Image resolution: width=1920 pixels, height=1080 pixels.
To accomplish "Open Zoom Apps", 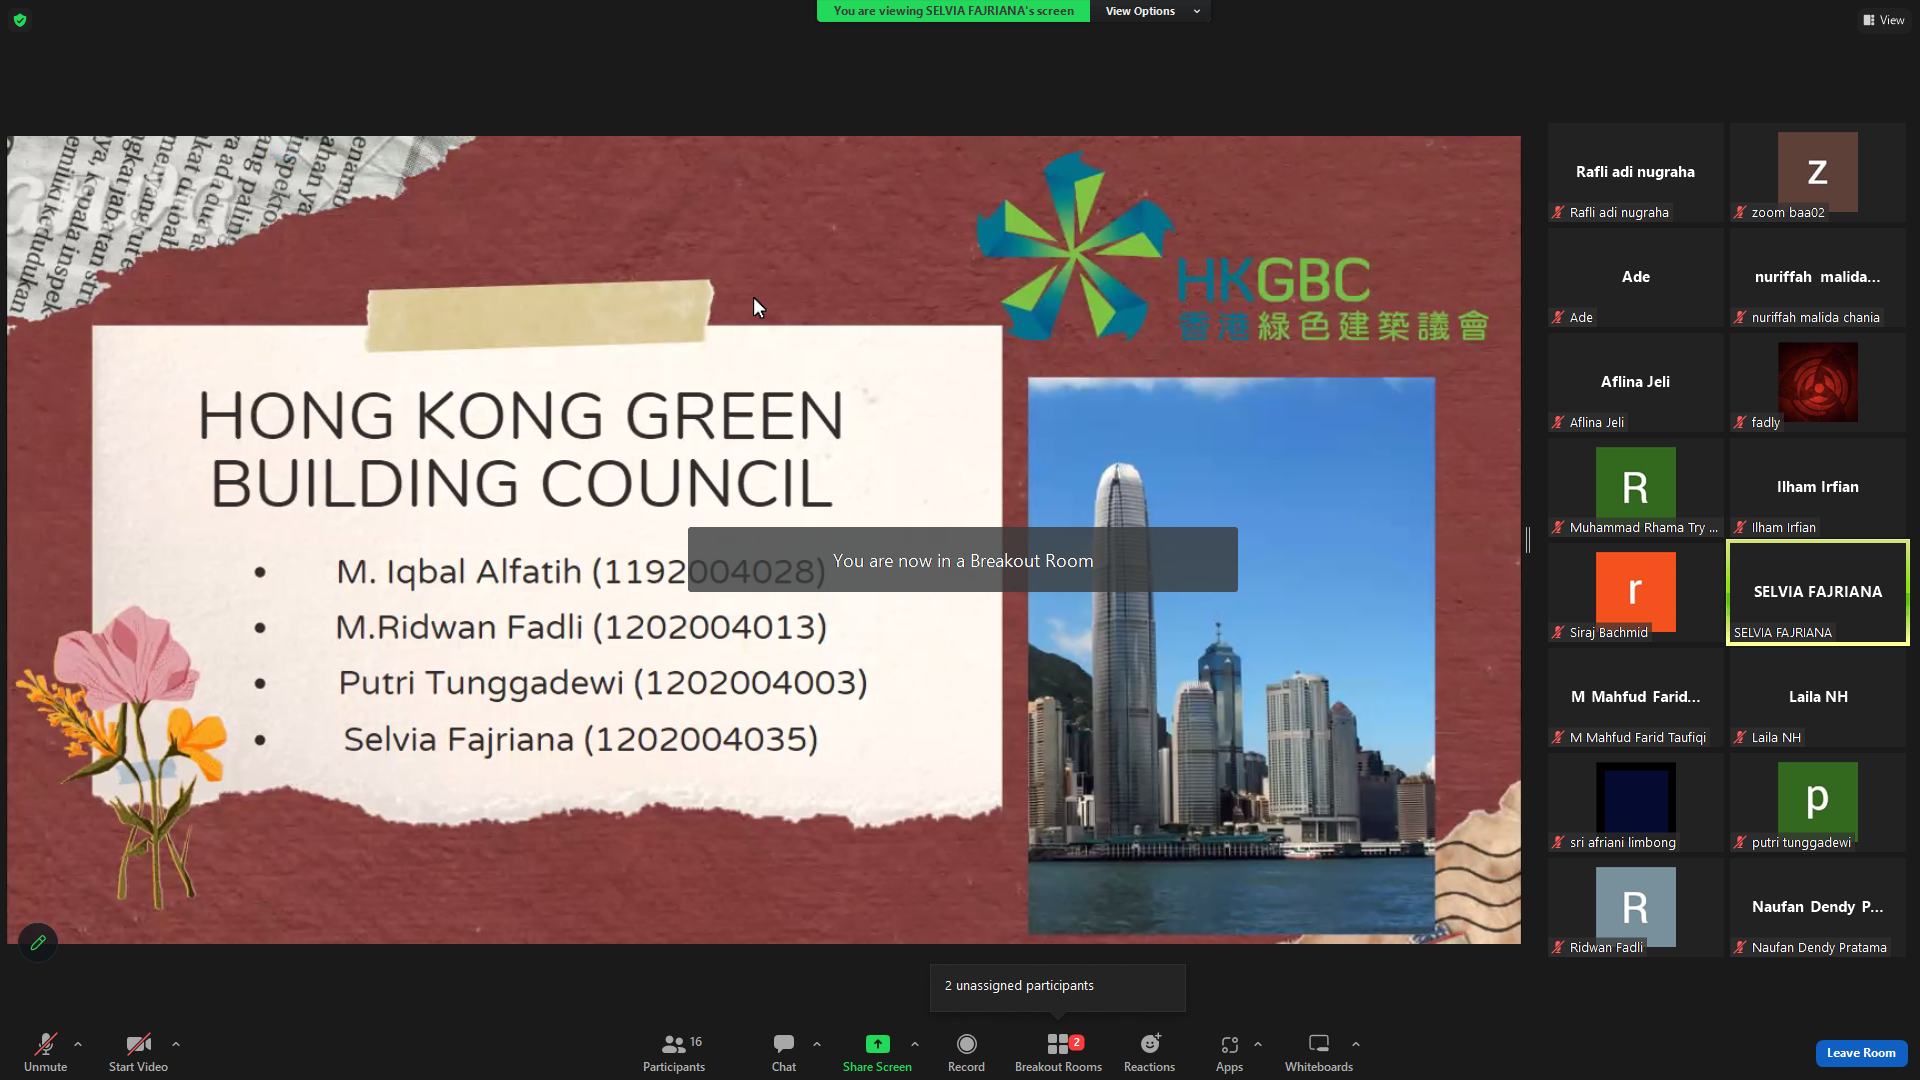I will pos(1229,1052).
